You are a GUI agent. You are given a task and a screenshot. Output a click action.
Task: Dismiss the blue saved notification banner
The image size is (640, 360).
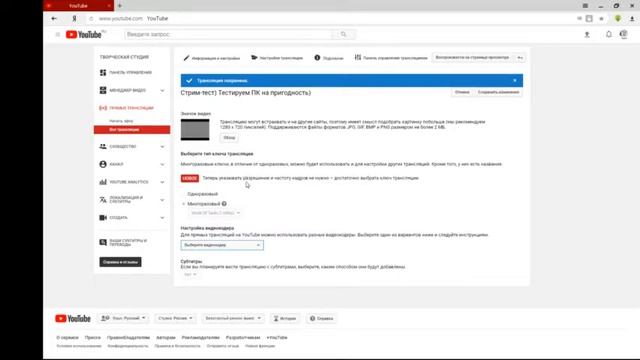[x=515, y=80]
